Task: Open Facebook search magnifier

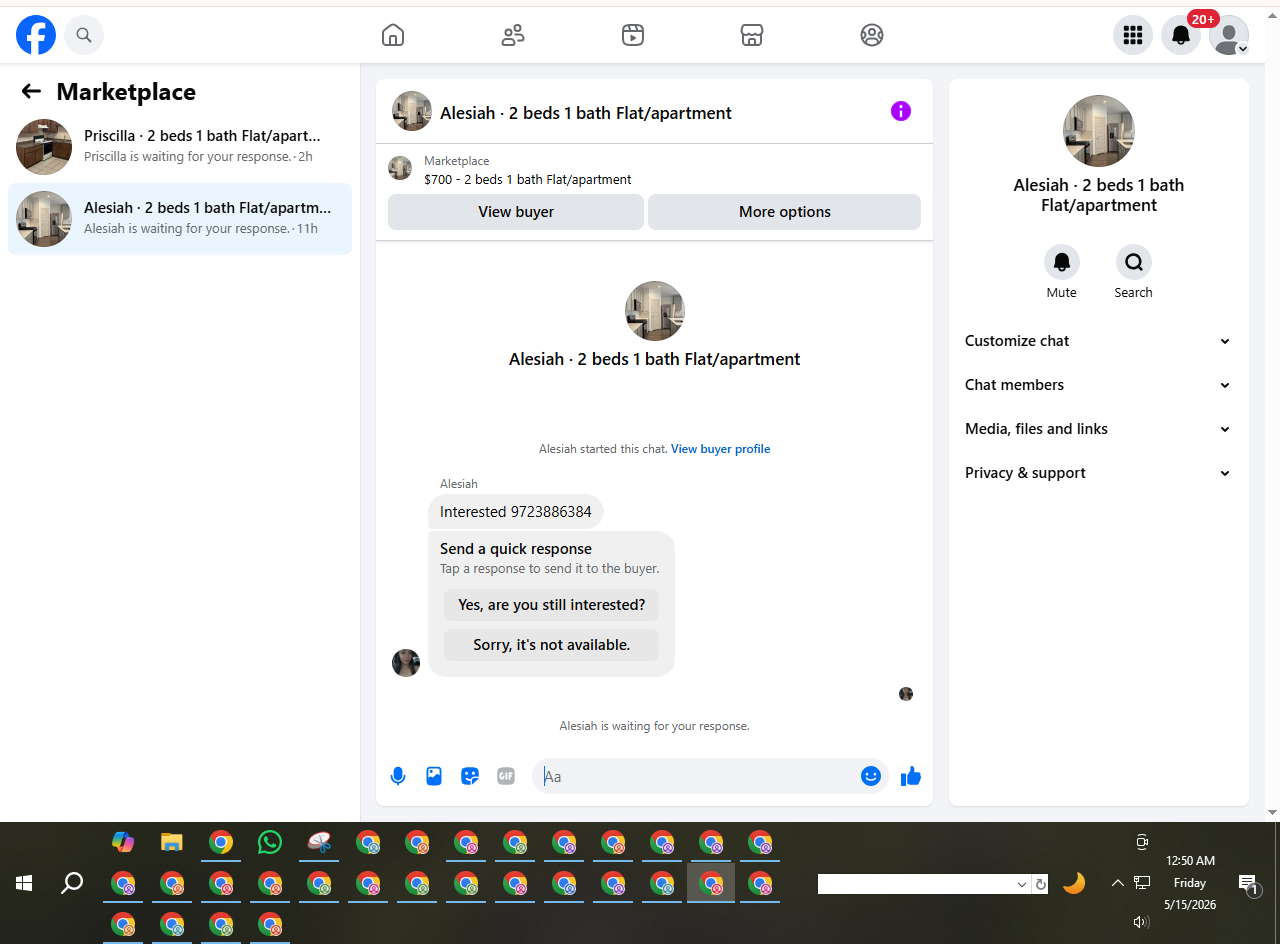Action: pos(84,35)
